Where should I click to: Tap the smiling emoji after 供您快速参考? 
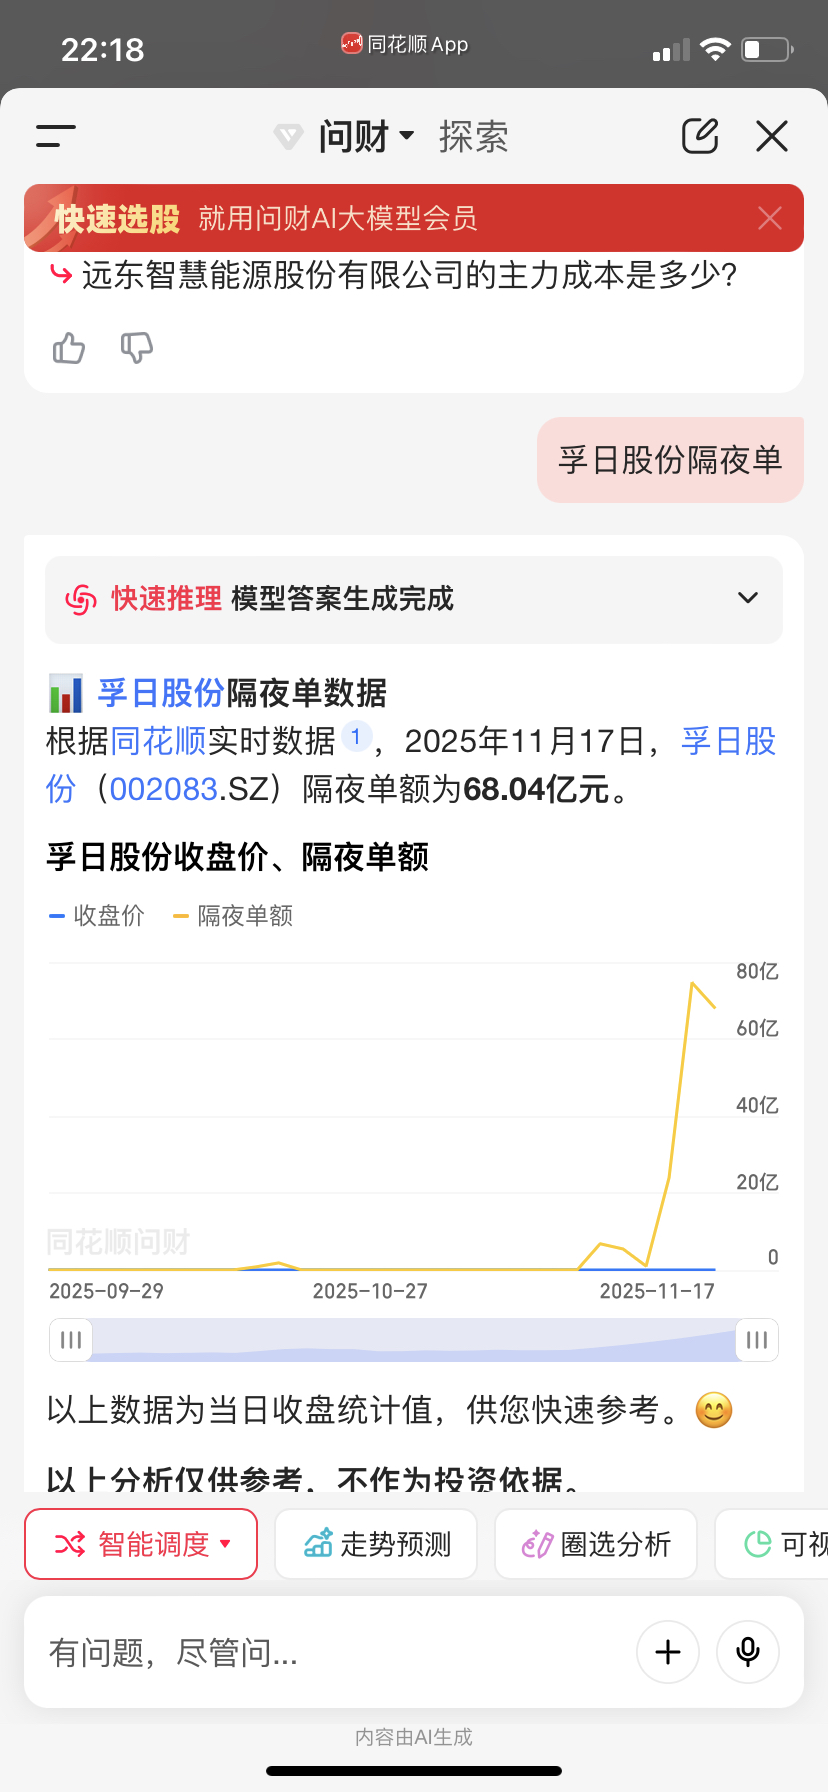(x=713, y=1410)
